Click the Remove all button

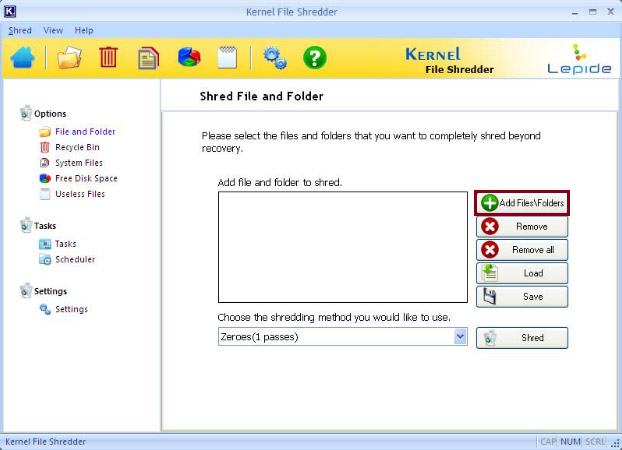(522, 250)
